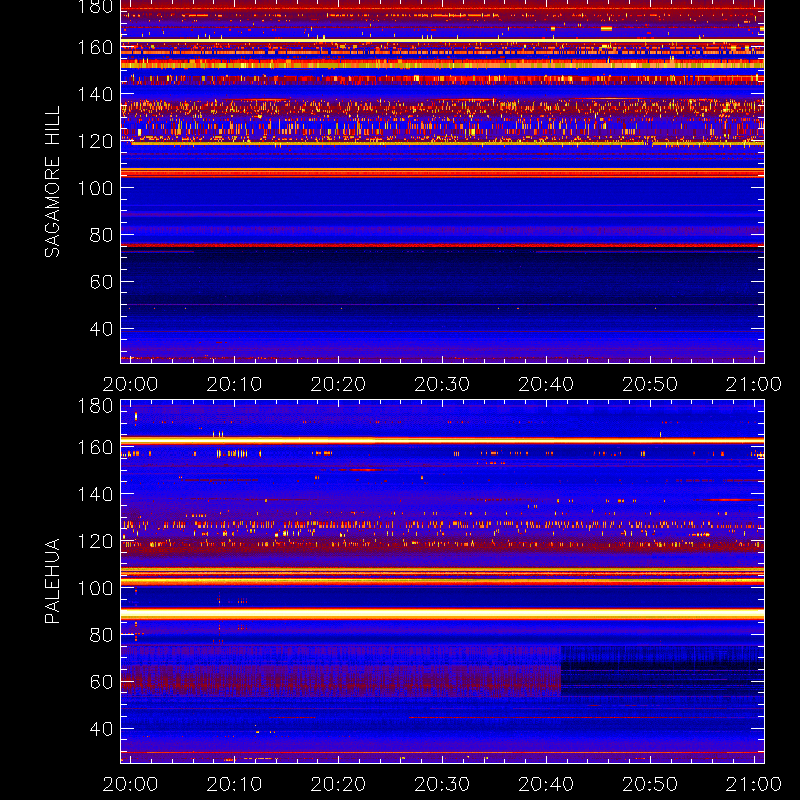Screen dimensions: 800x800
Task: Choose the 160 frequency label on Palehua plot
Action: (95, 447)
